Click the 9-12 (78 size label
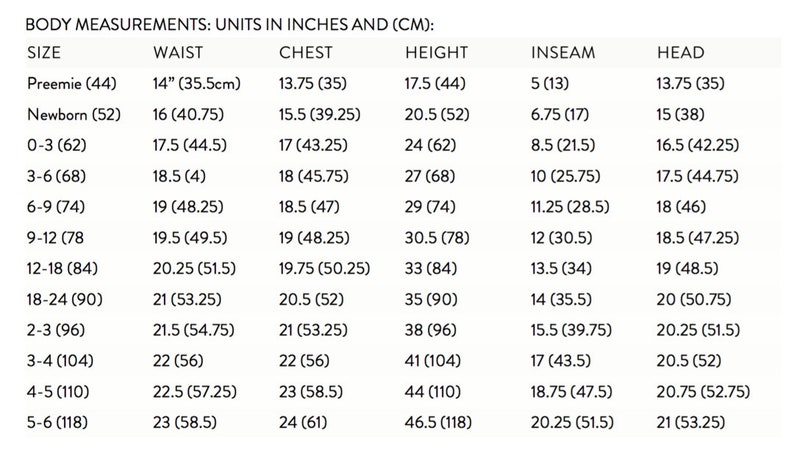 click(55, 238)
